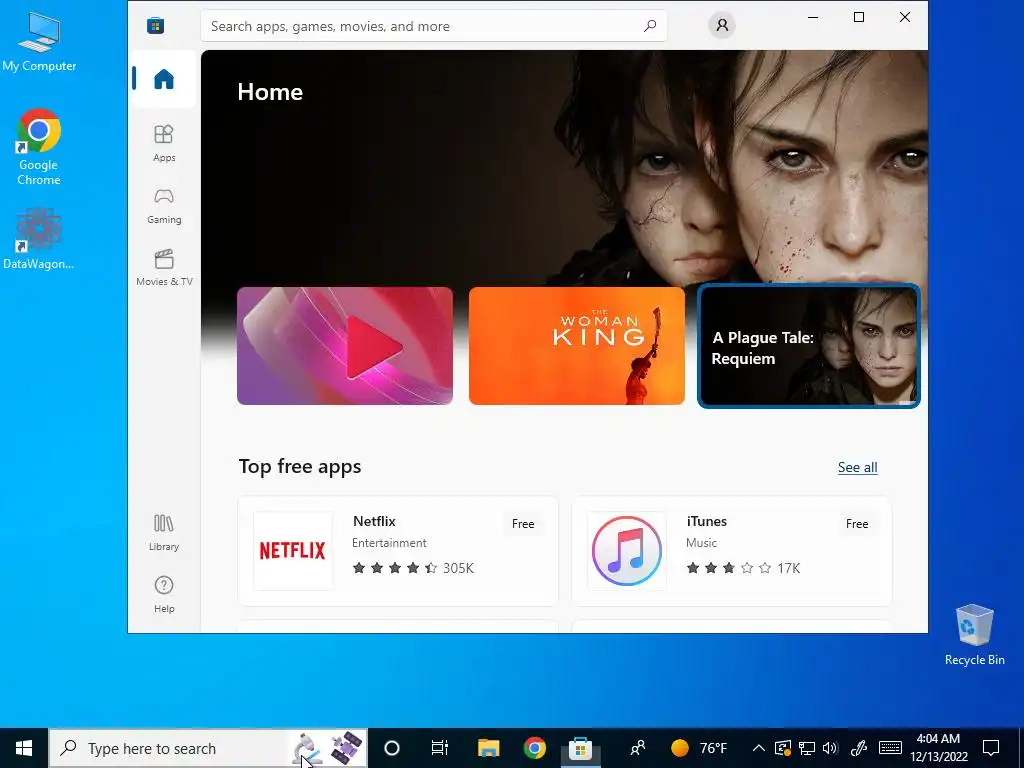1024x768 pixels.
Task: Open the People icon on taskbar
Action: pyautogui.click(x=637, y=748)
